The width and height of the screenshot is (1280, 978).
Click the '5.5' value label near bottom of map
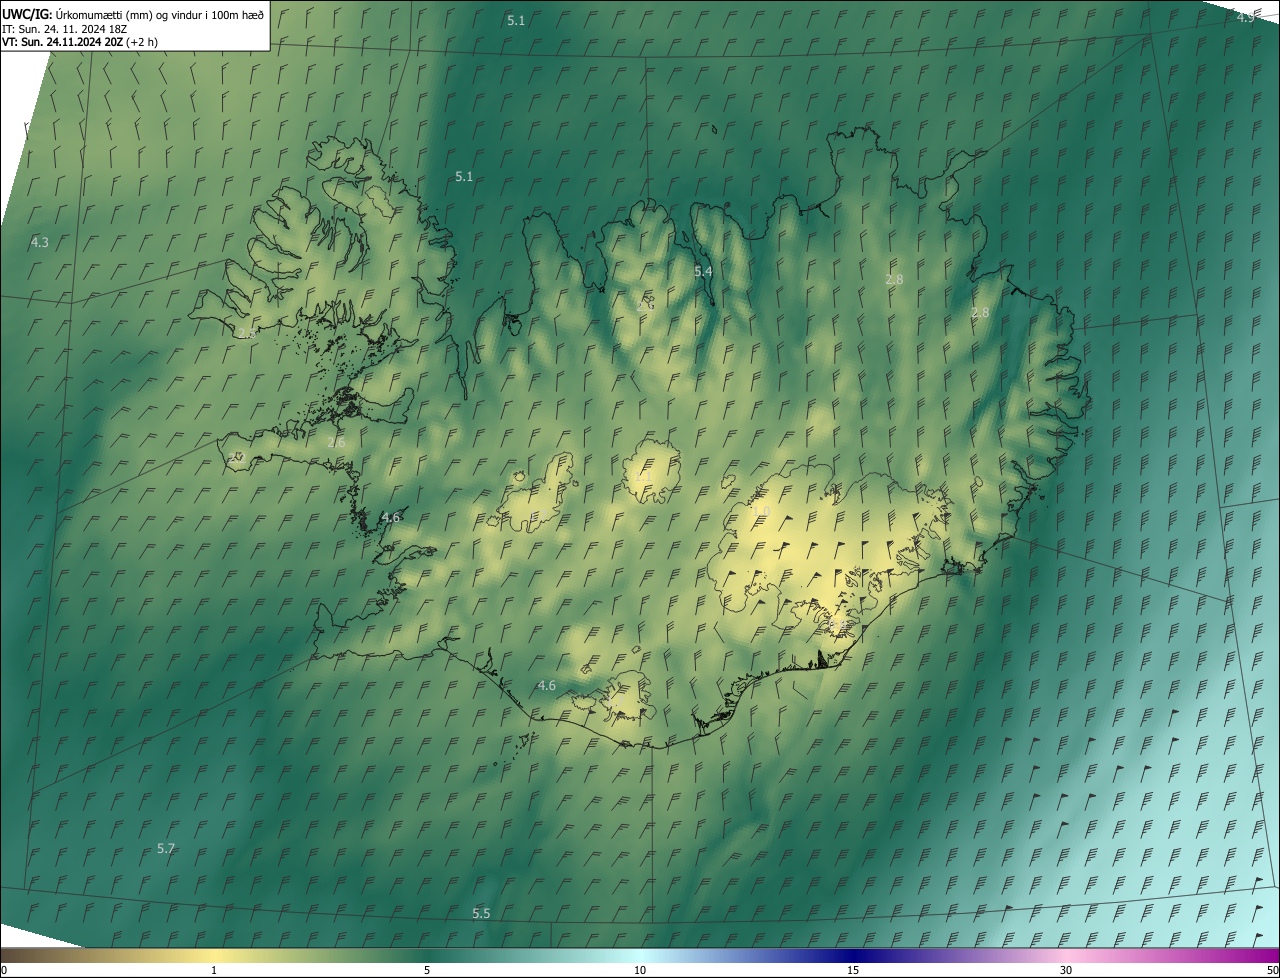(x=481, y=913)
